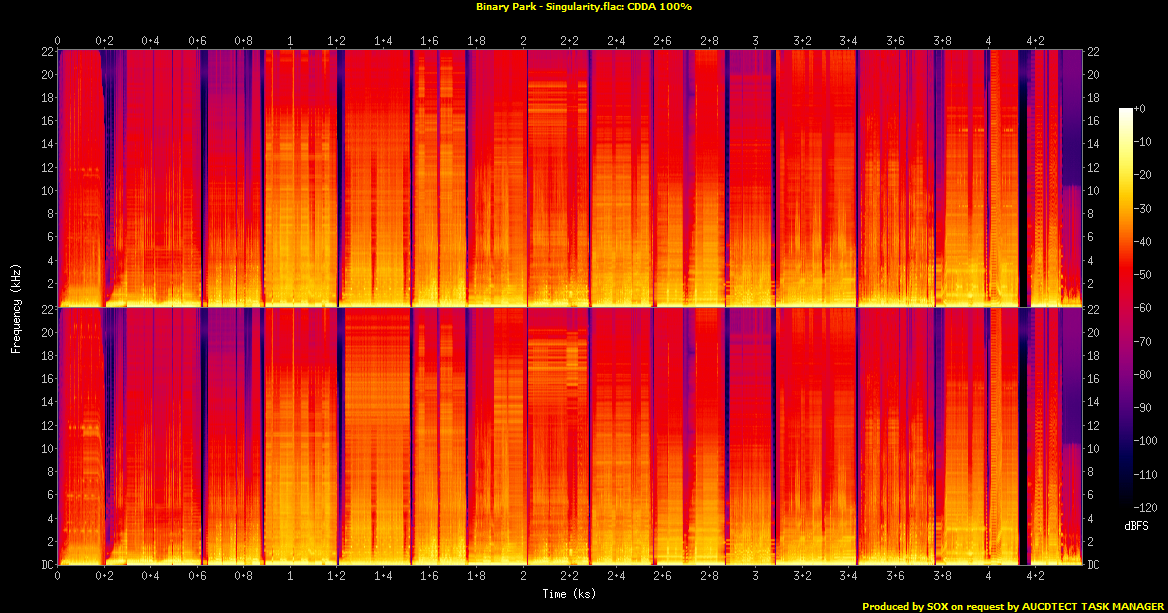
Task: Click the 0•6 tick on the top time axis
Action: (197, 41)
